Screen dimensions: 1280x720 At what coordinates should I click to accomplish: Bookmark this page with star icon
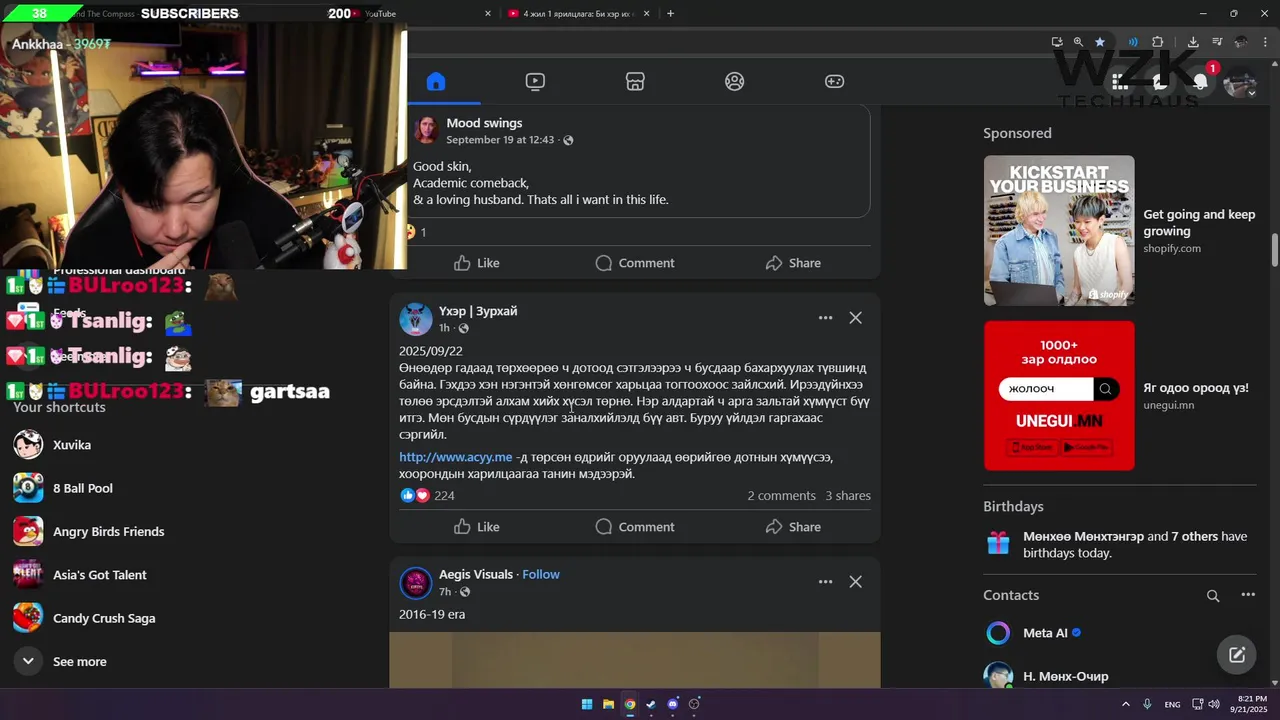1100,42
